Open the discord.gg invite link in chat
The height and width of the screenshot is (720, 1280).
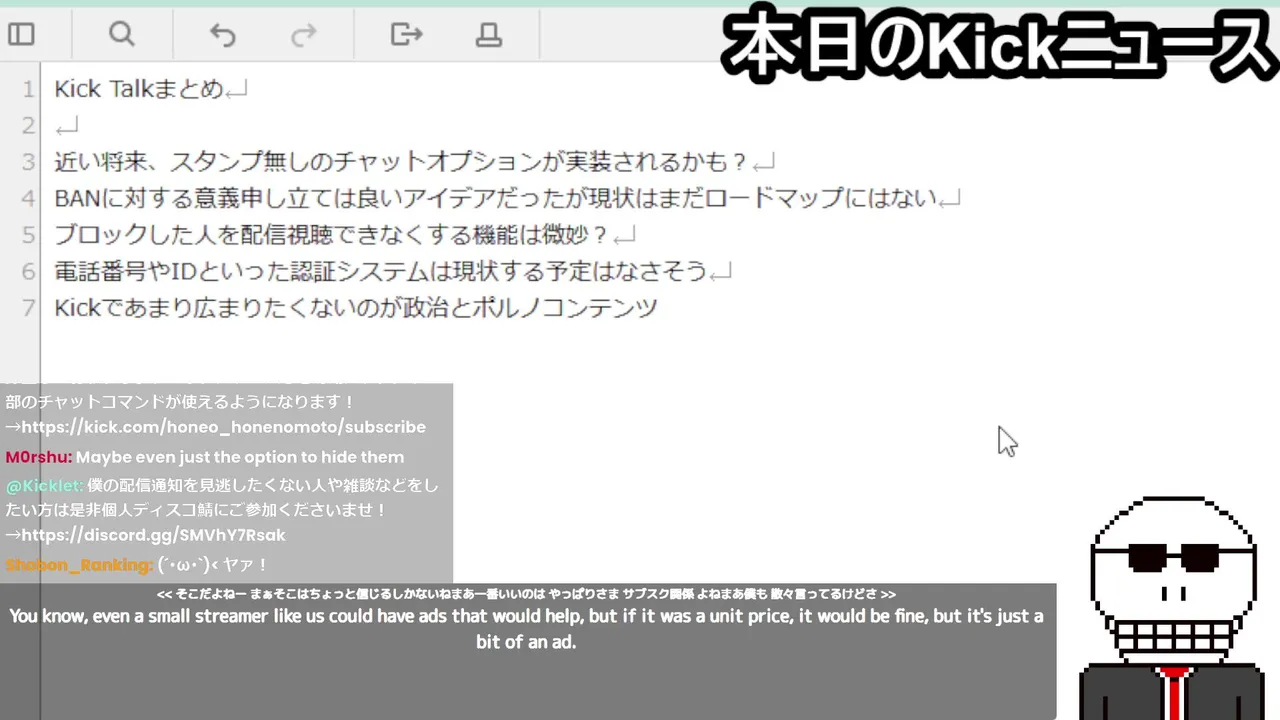[x=153, y=535]
